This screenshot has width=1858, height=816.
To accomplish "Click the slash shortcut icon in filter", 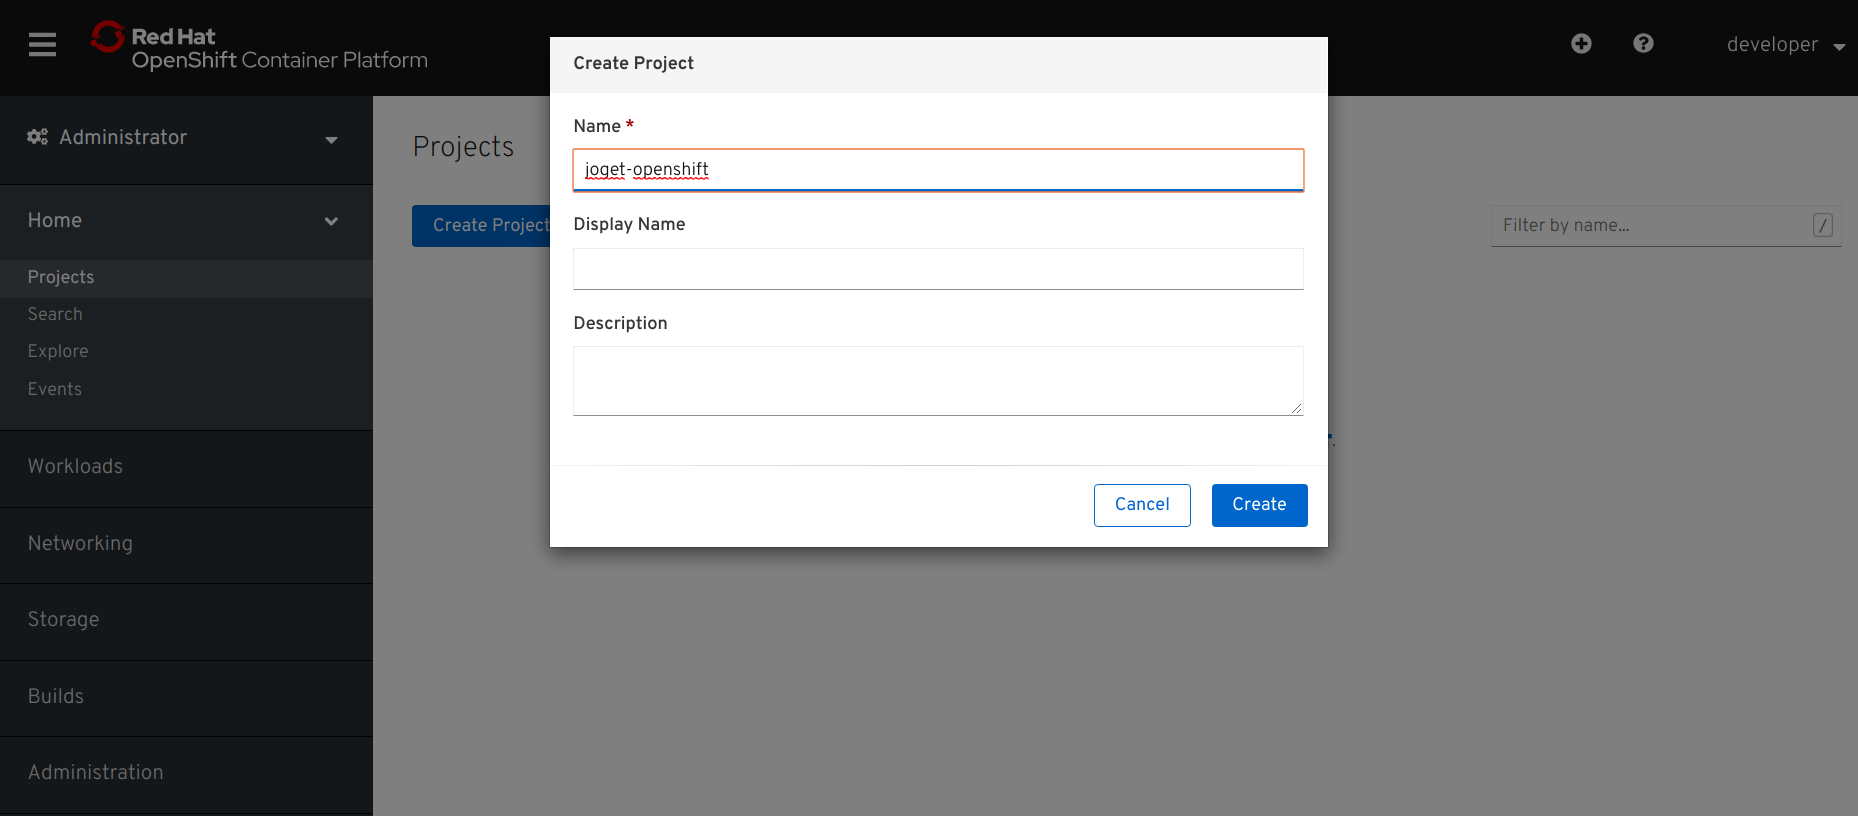I will (x=1822, y=226).
